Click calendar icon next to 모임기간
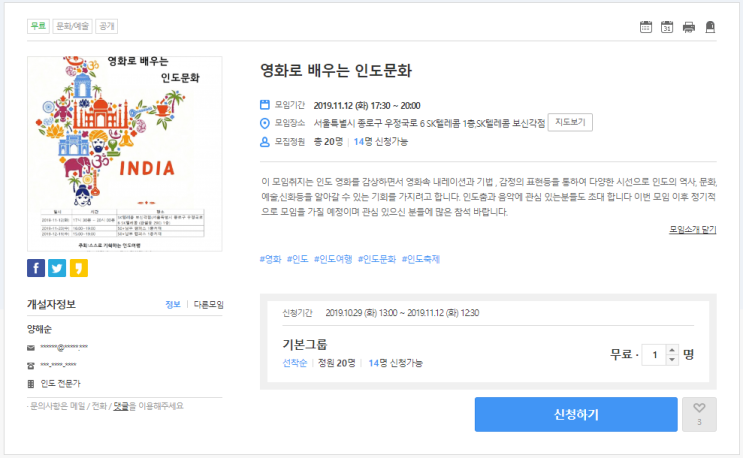This screenshot has height=458, width=743. 265,105
